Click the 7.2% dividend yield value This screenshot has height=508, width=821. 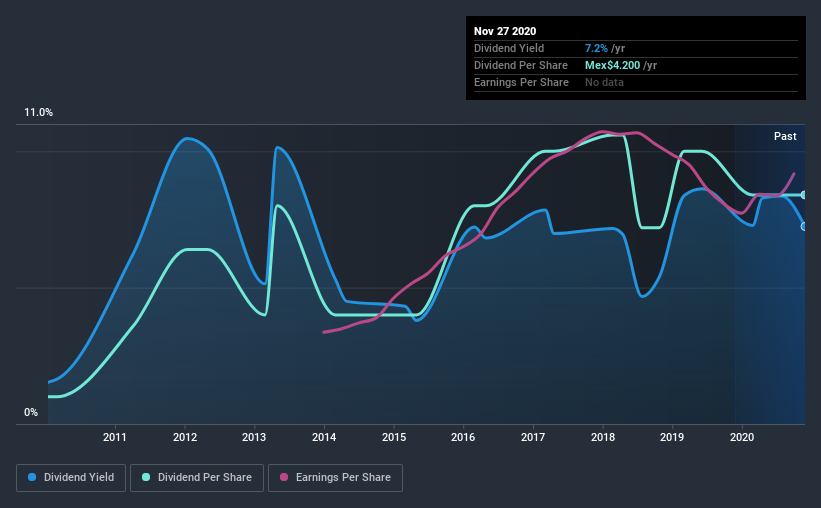click(x=596, y=49)
